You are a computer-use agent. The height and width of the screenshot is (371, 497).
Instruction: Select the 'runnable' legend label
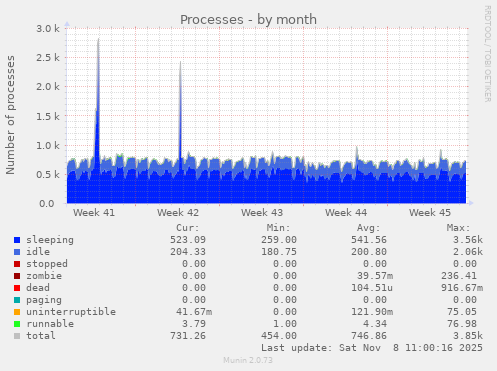(x=50, y=324)
